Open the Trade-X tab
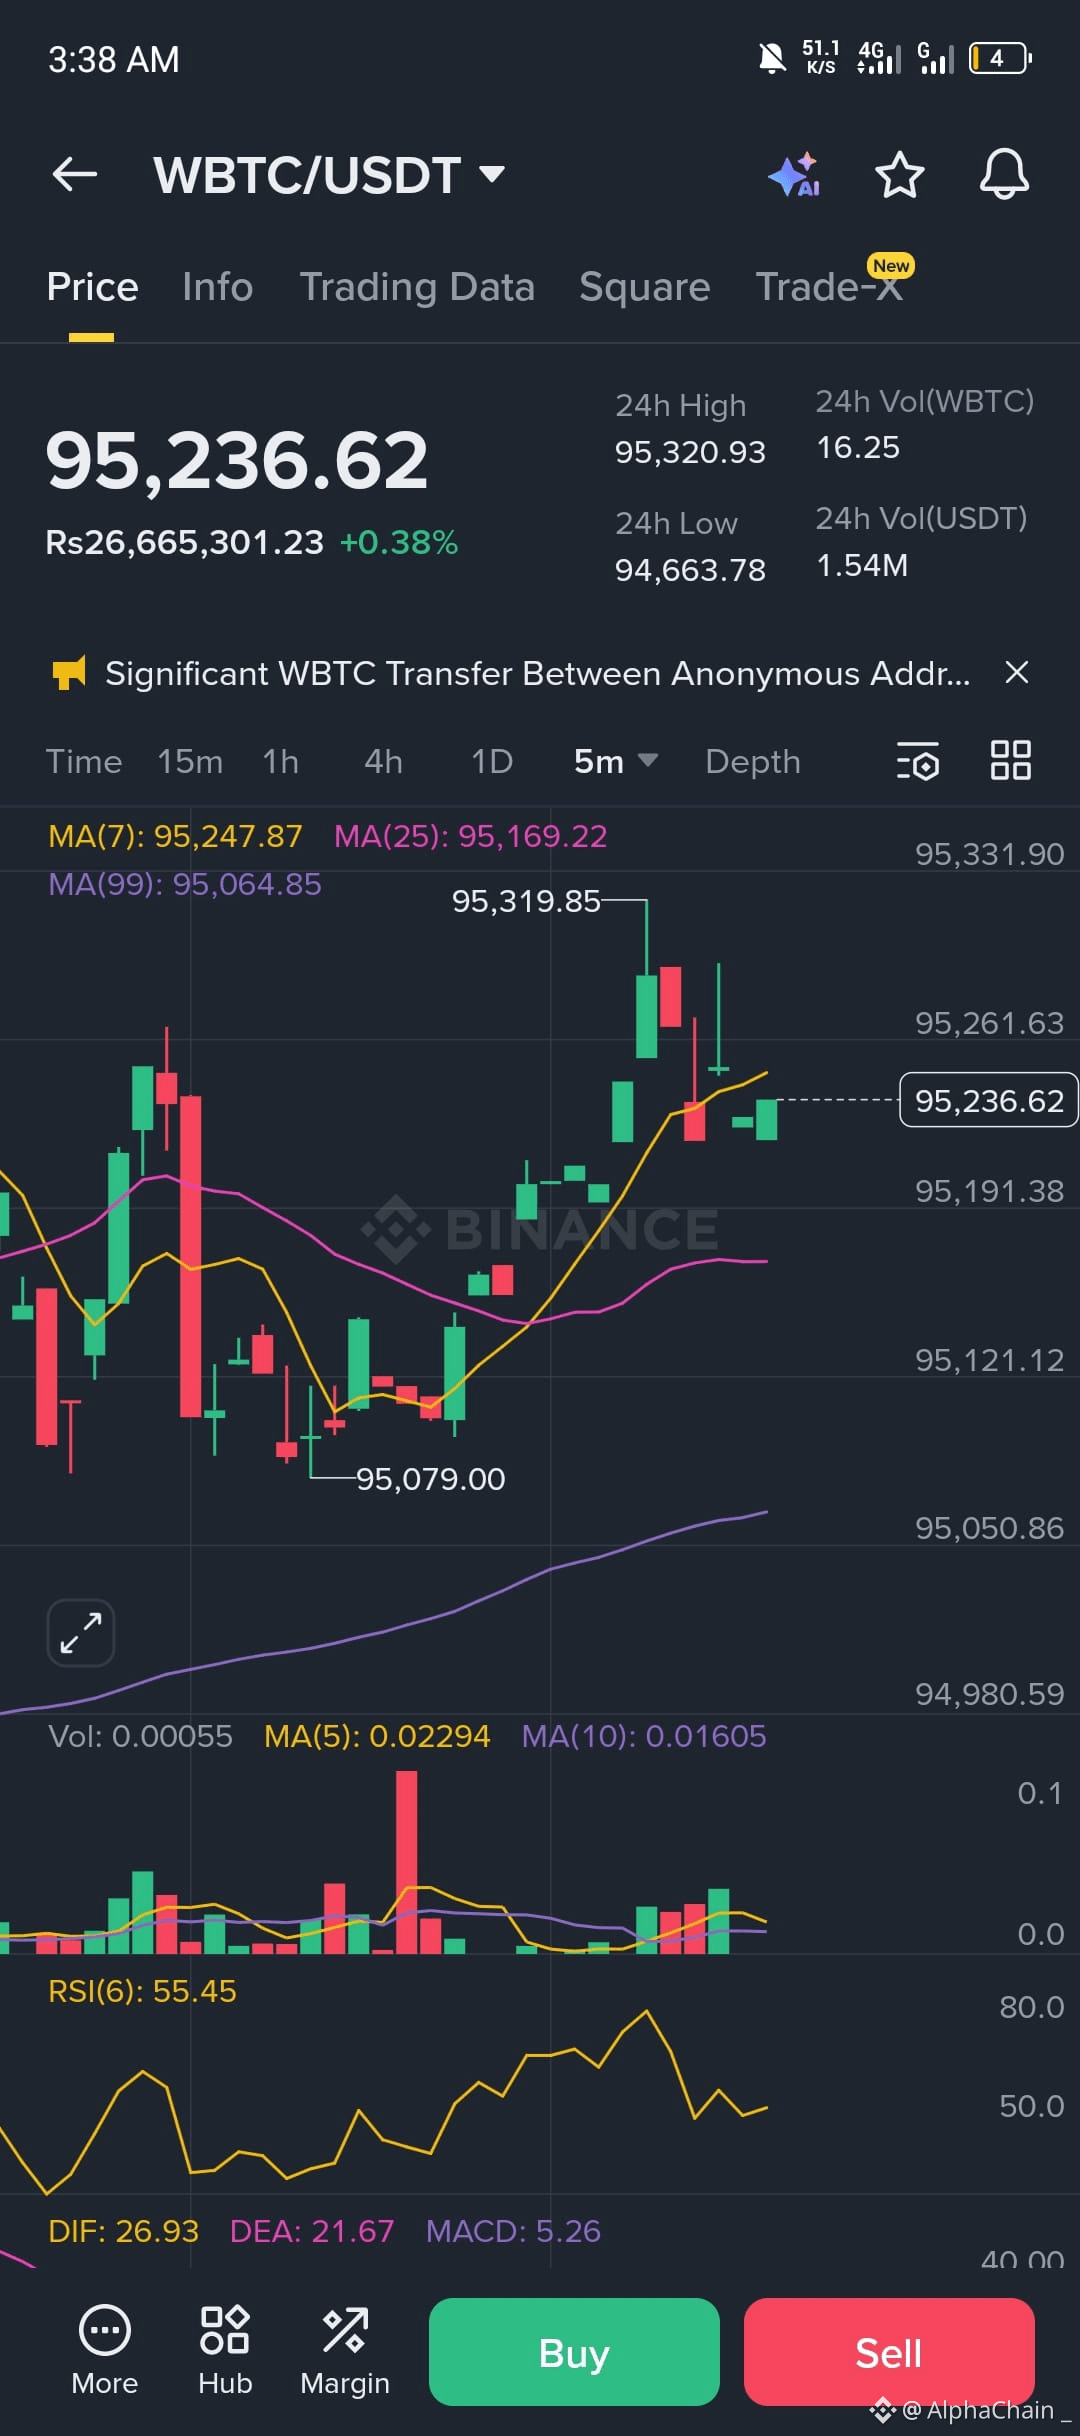Image resolution: width=1080 pixels, height=2436 pixels. (830, 287)
